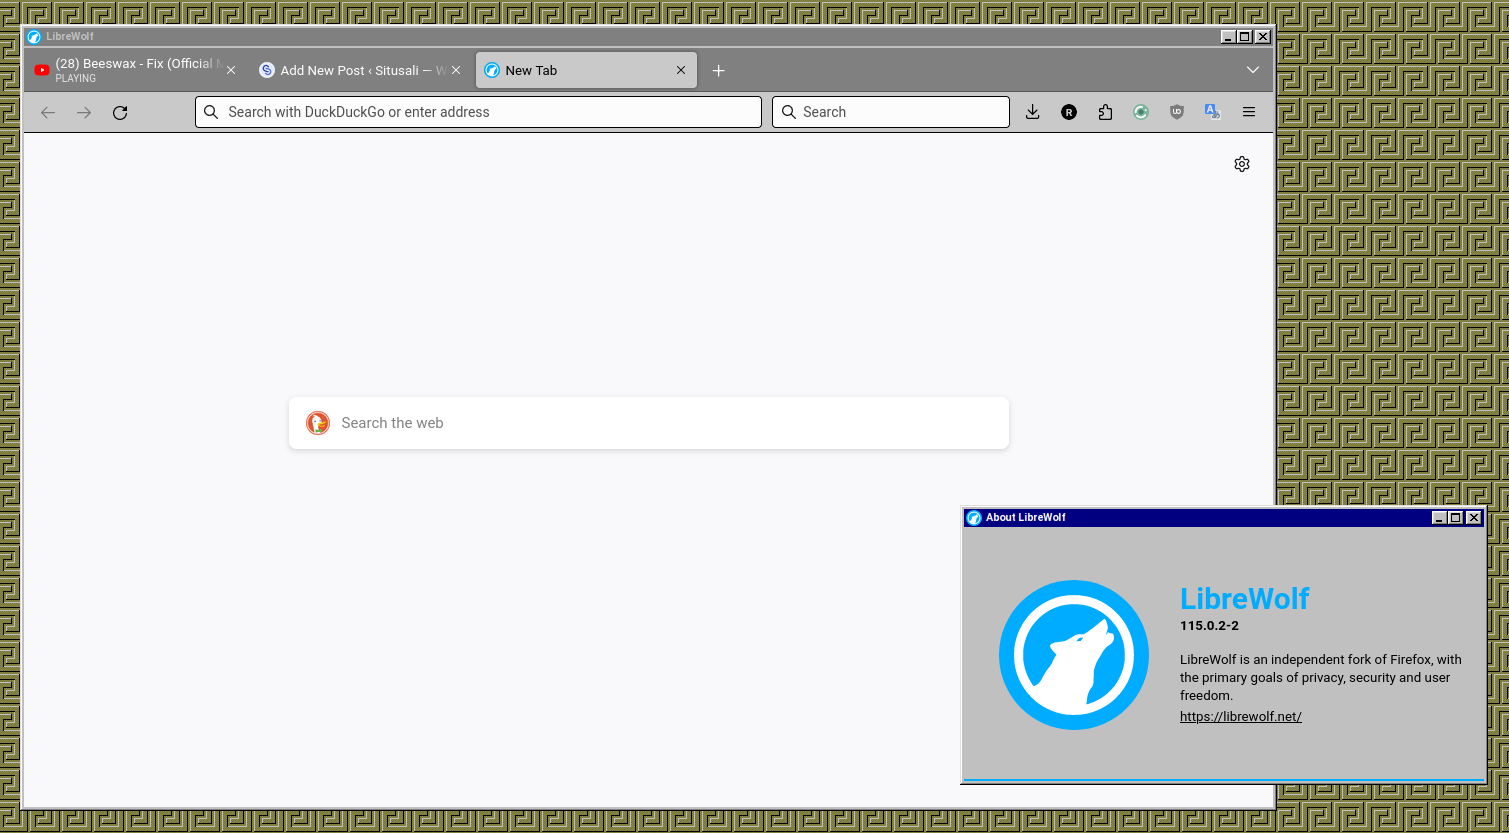Open the uBlock Origin shield icon
The image size is (1509, 833).
click(x=1177, y=112)
